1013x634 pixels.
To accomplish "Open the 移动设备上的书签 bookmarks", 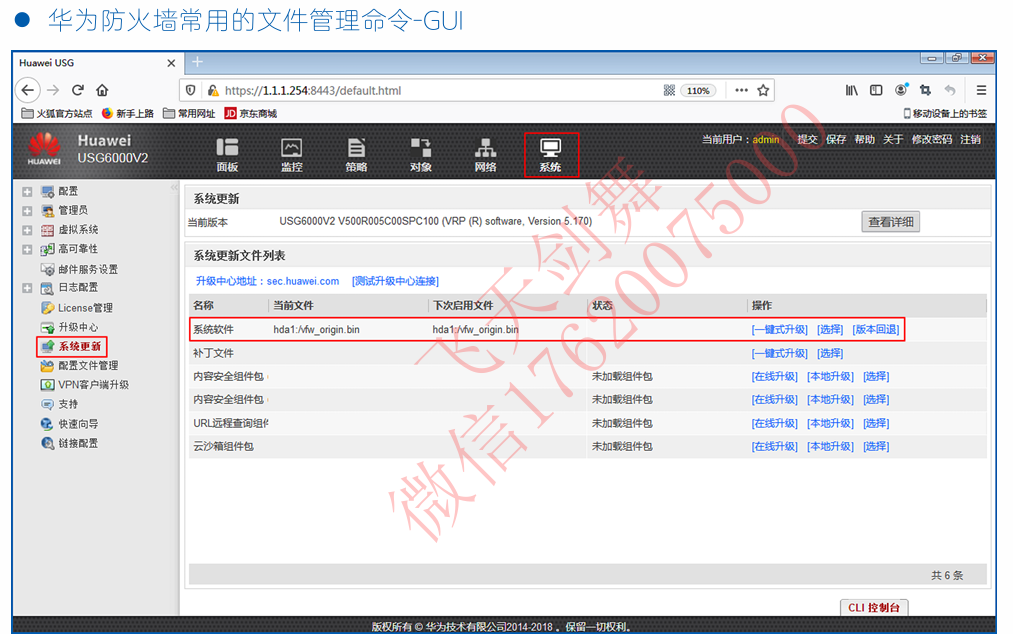I will (945, 114).
